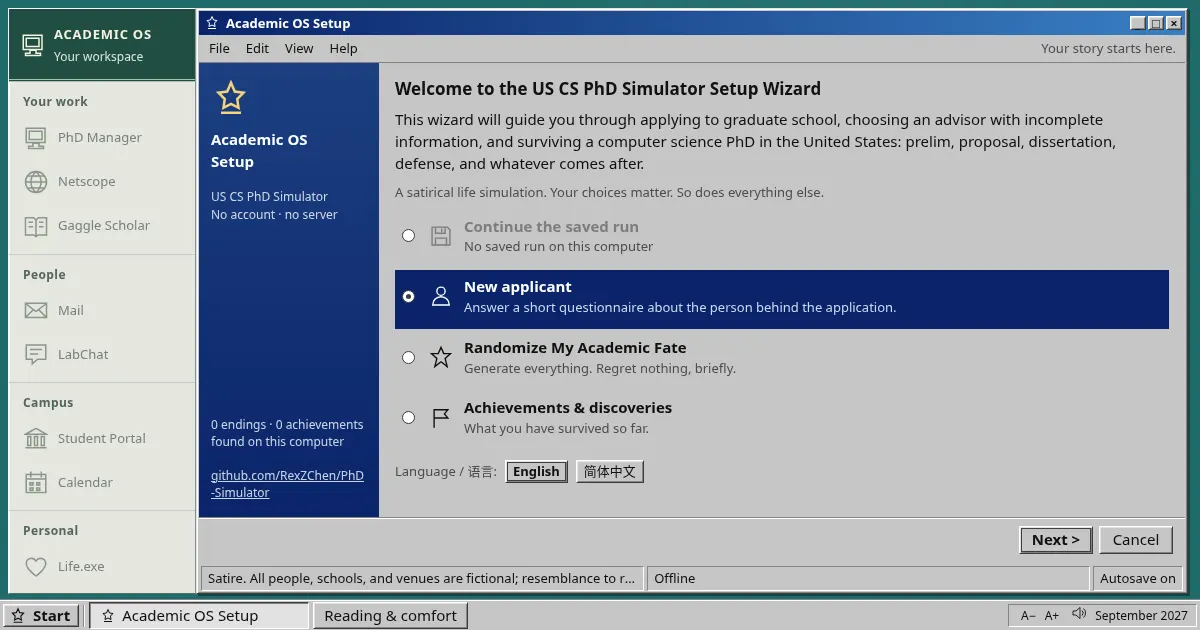Viewport: 1200px width, 630px height.
Task: Click the gold star in setup panel
Action: pos(231,98)
